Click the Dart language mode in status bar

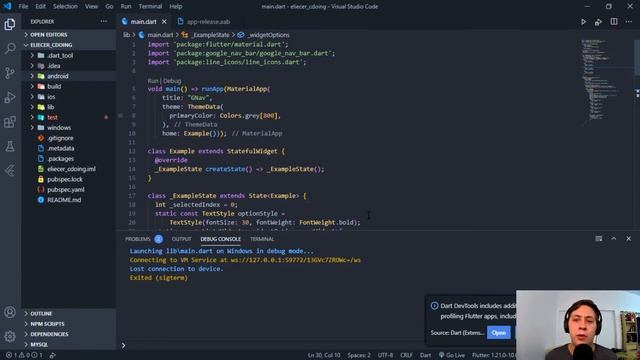tap(425, 355)
